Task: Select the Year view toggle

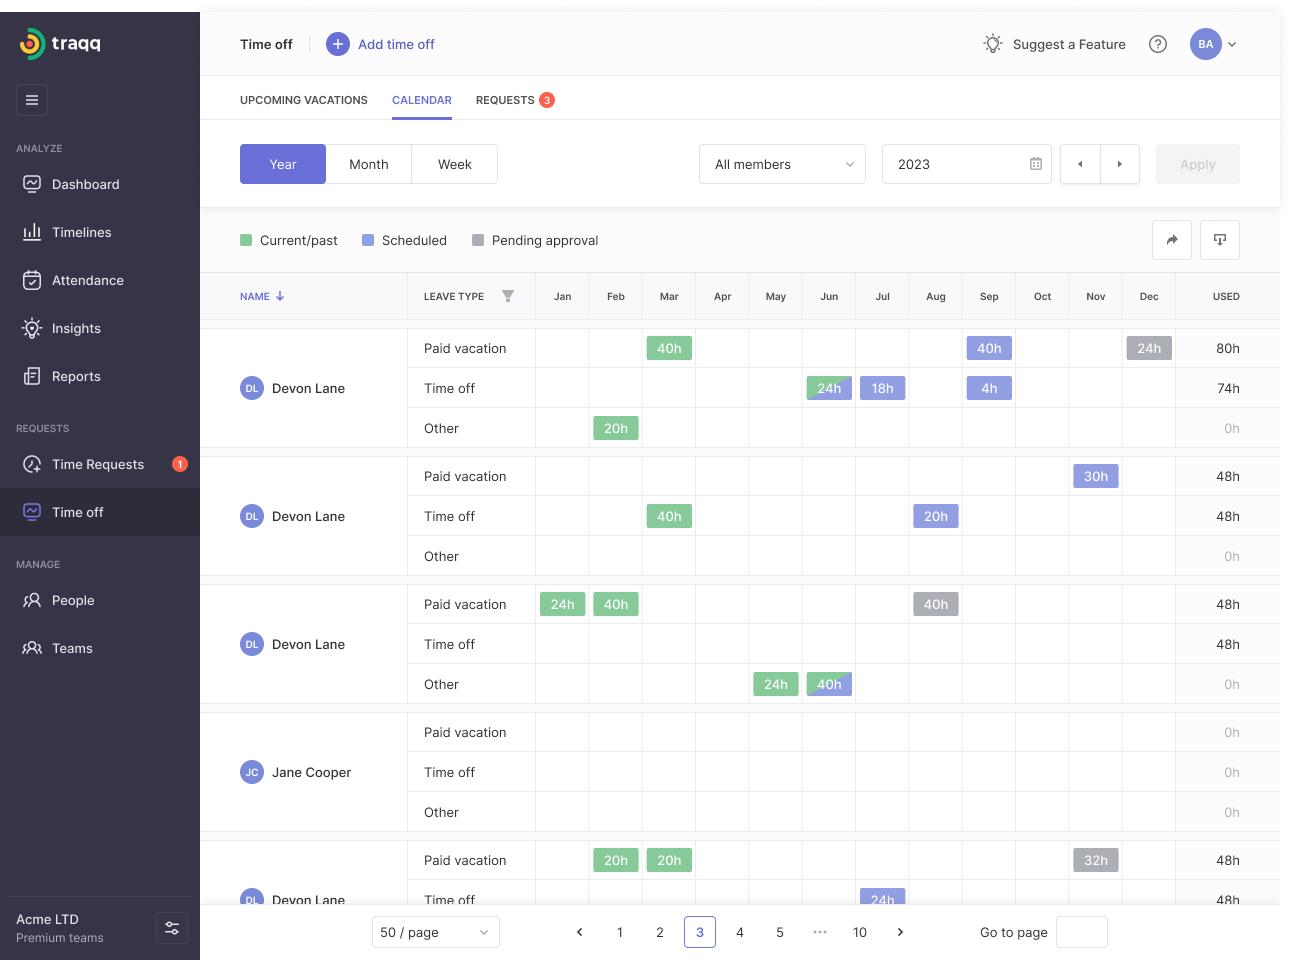Action: tap(283, 164)
